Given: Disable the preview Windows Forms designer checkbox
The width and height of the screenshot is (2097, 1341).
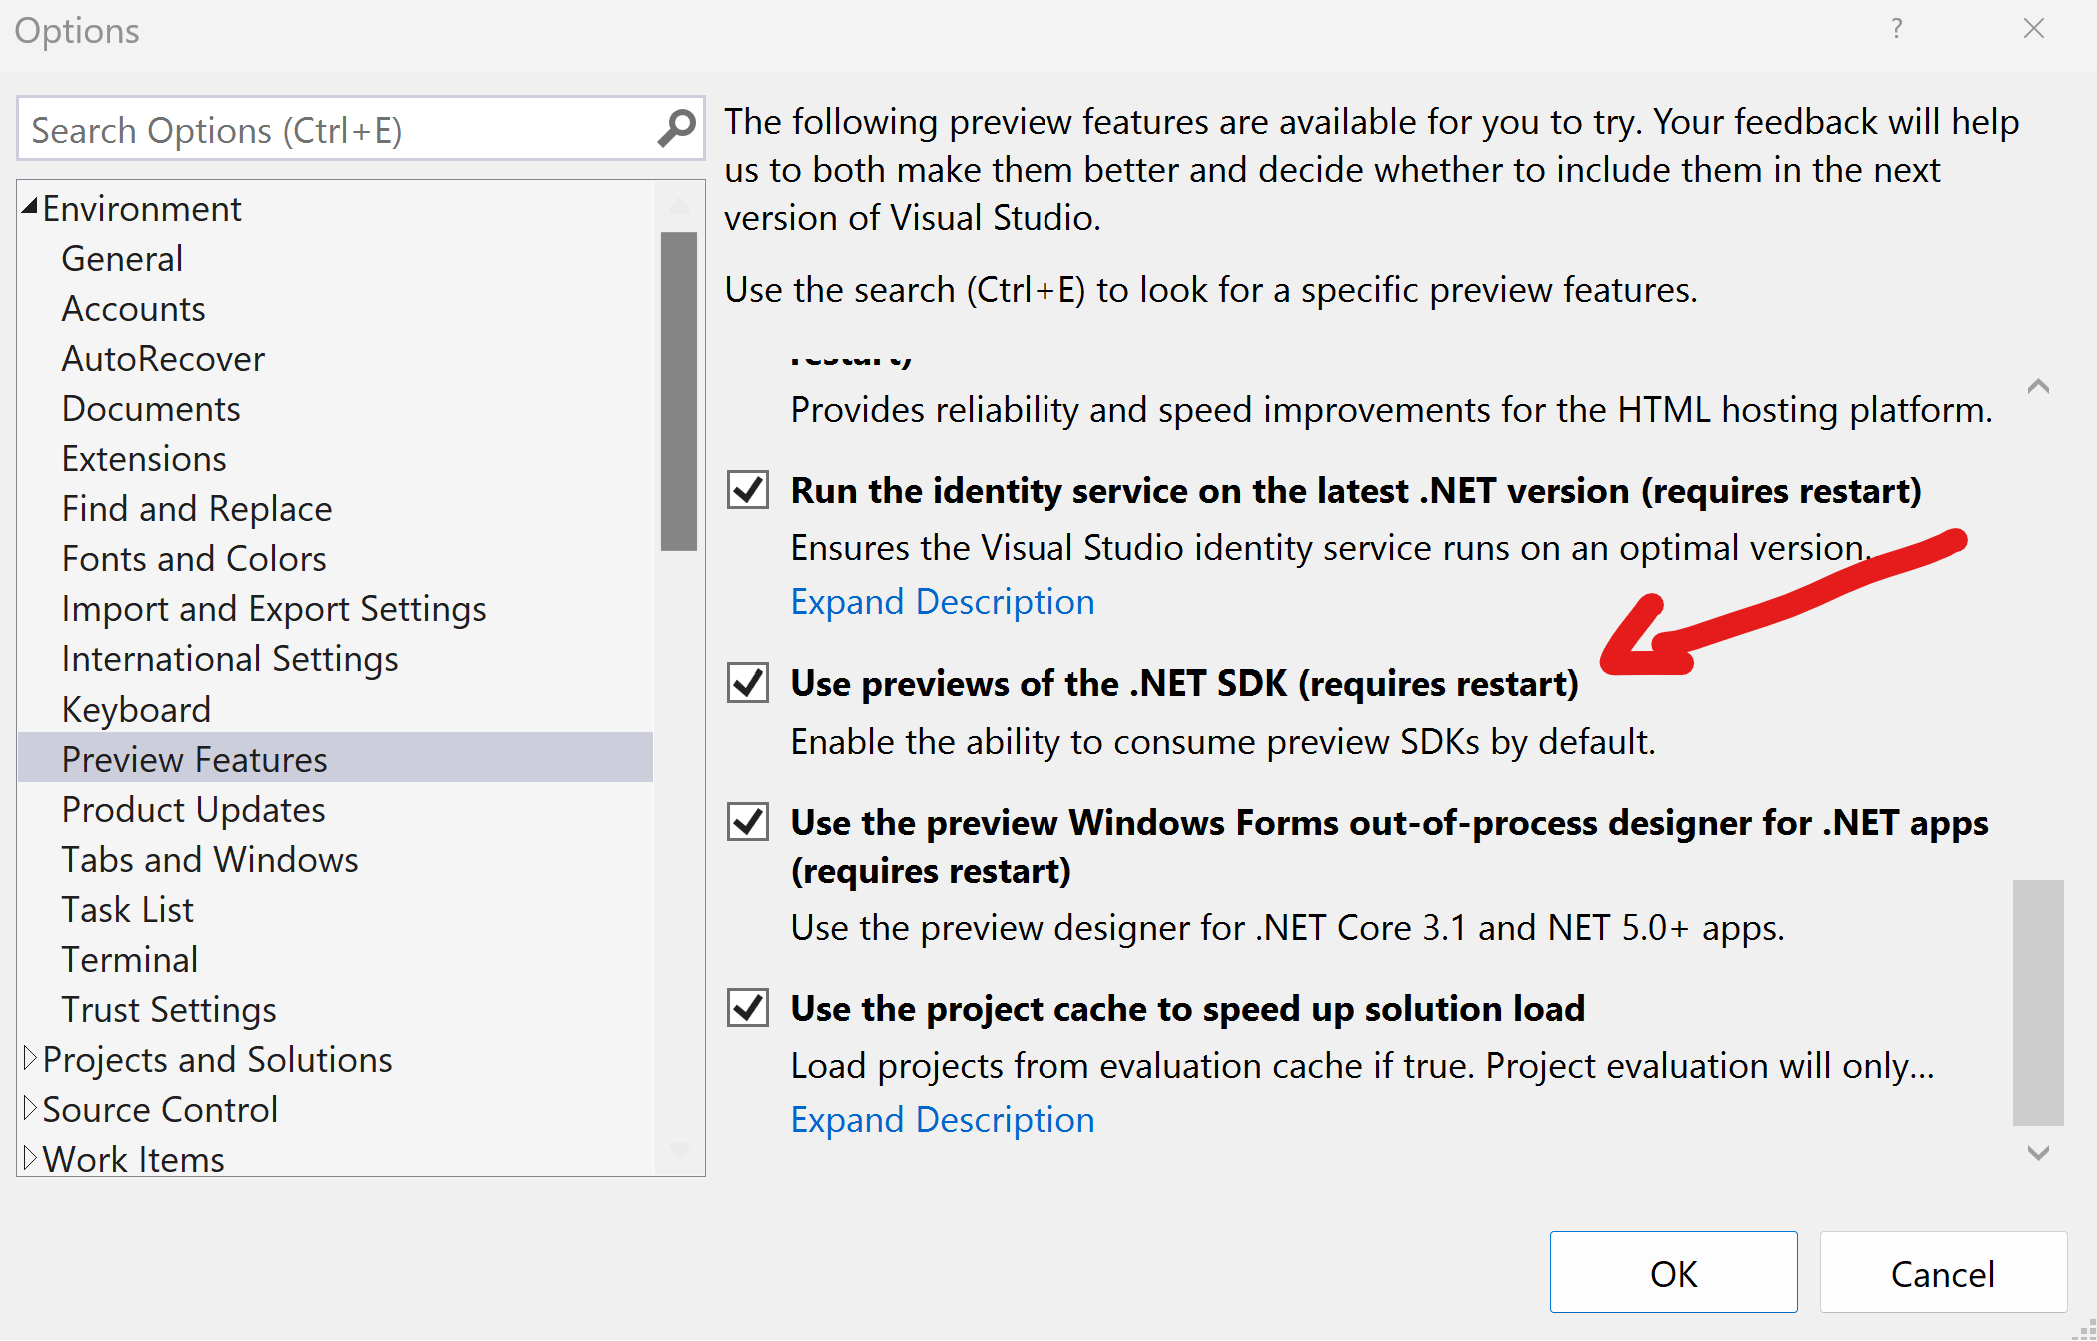Looking at the screenshot, I should coord(748,822).
